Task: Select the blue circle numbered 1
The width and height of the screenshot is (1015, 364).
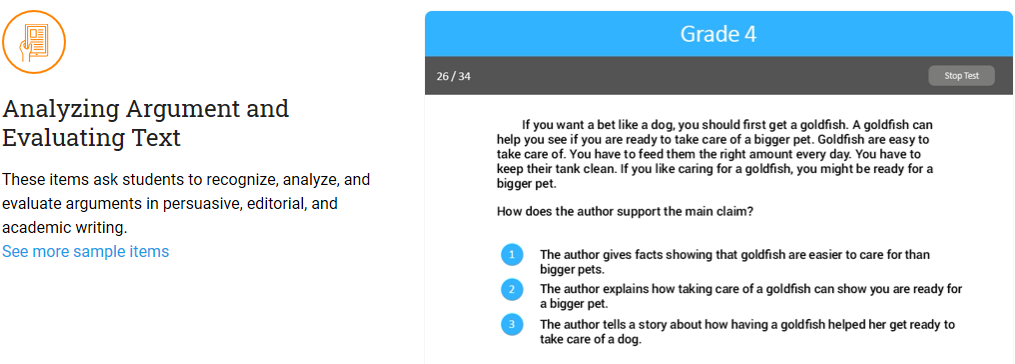Action: (511, 255)
